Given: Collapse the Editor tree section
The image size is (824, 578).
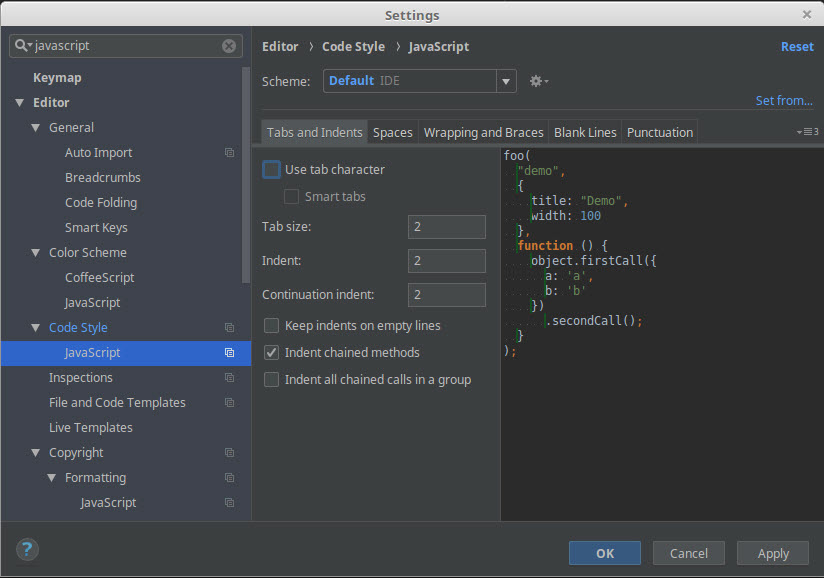Looking at the screenshot, I should pyautogui.click(x=19, y=103).
